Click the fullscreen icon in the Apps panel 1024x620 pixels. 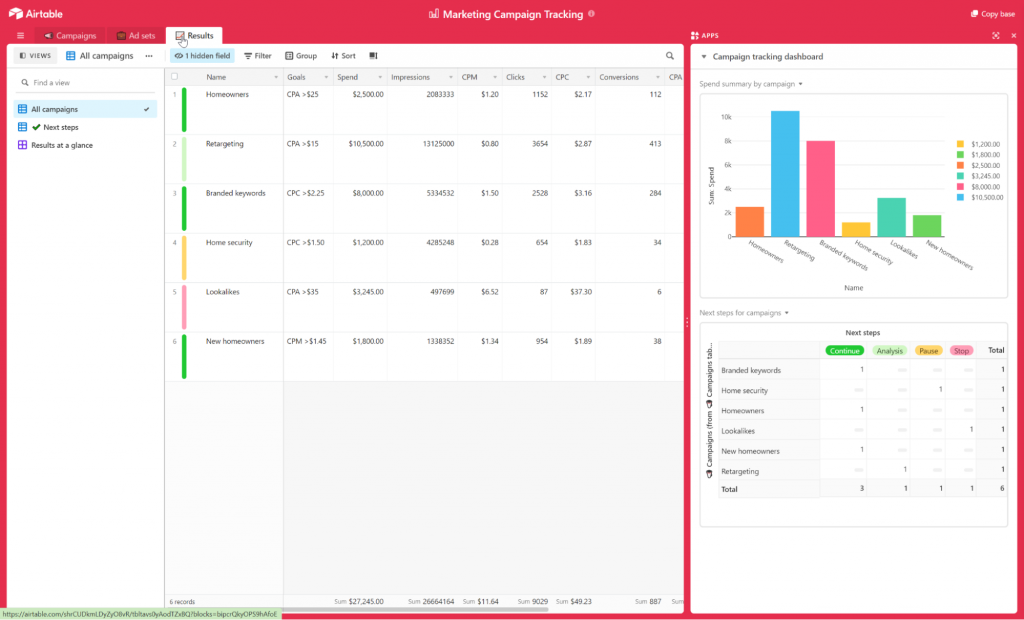tap(996, 36)
